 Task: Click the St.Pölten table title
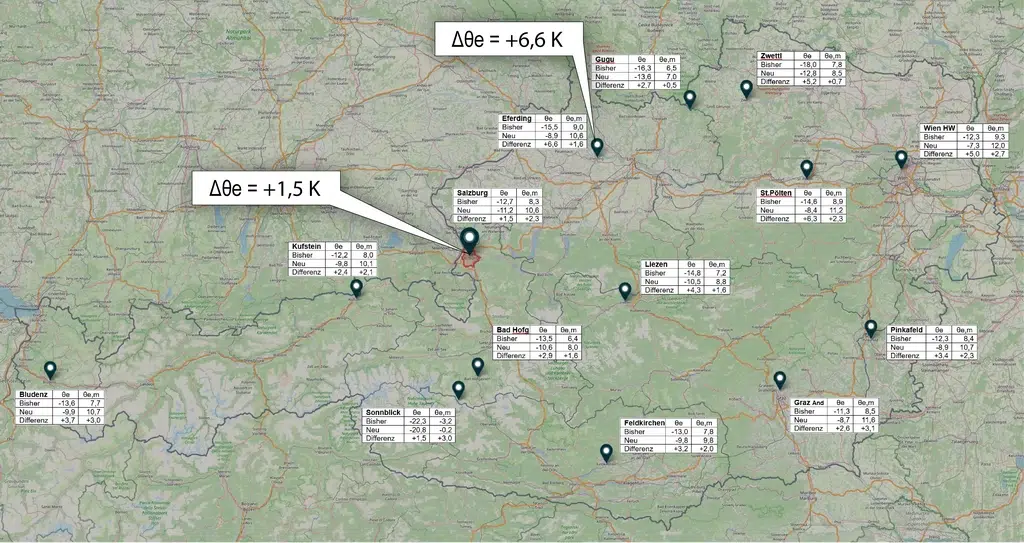click(776, 193)
